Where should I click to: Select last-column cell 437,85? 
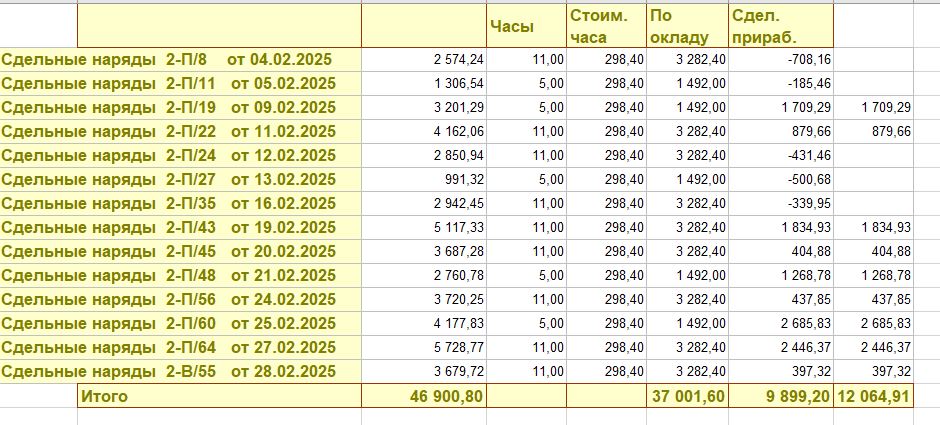pos(873,300)
